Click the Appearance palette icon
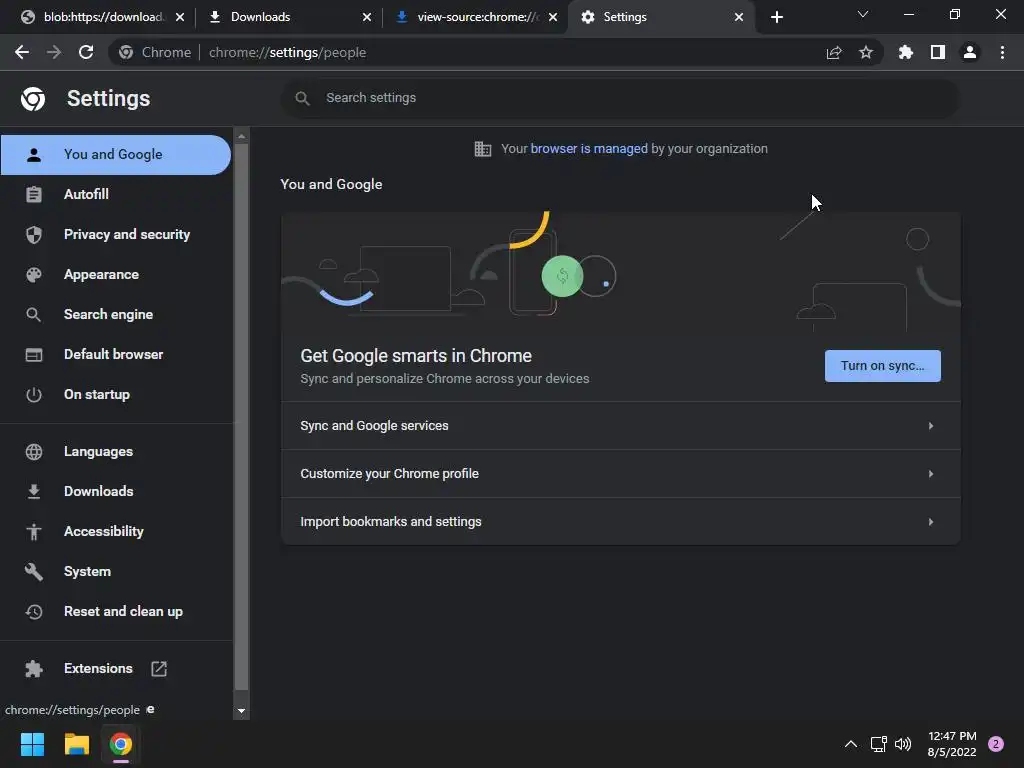Image resolution: width=1024 pixels, height=768 pixels. tap(34, 275)
